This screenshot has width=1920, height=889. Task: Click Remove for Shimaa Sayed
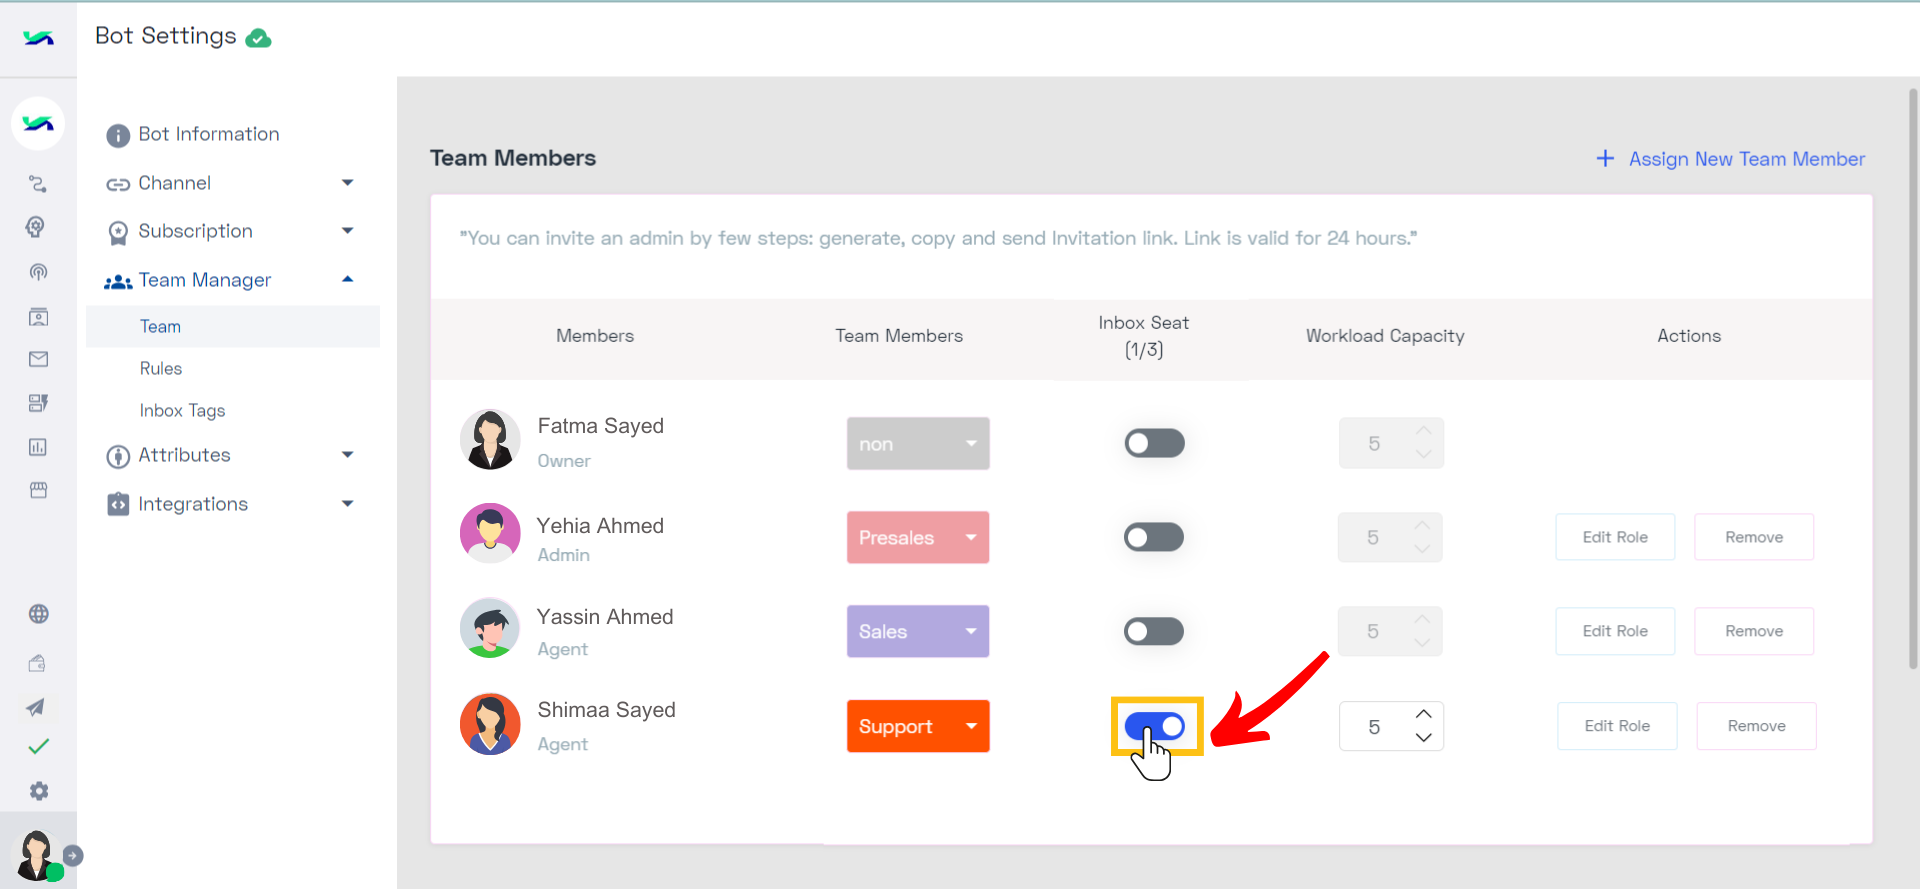[x=1756, y=726]
